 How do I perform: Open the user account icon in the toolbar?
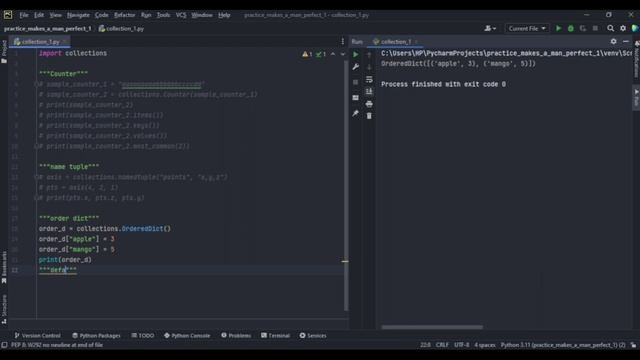[490, 28]
